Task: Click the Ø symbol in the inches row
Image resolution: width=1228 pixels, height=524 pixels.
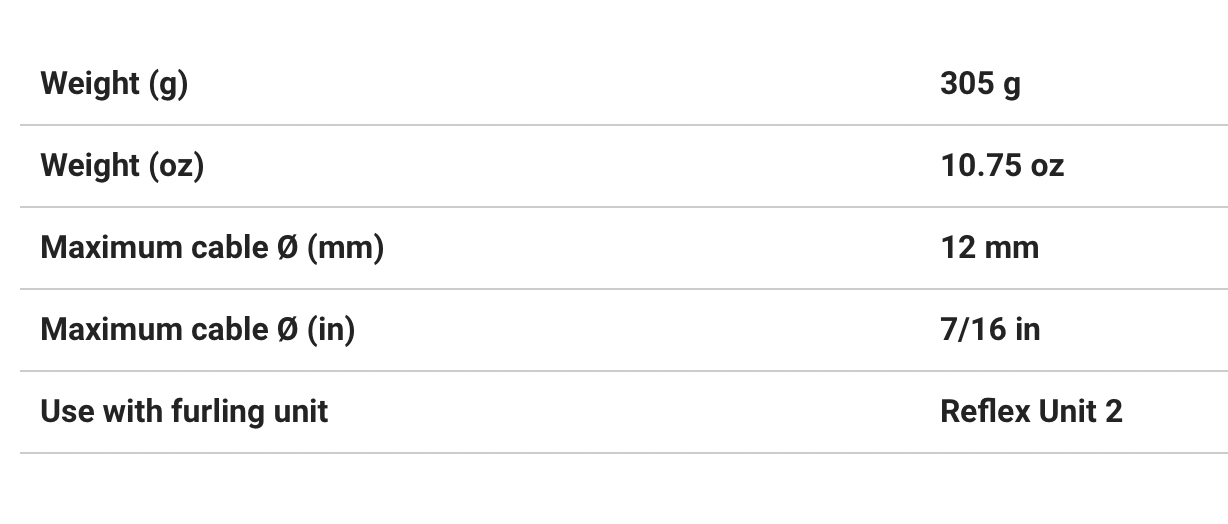Action: 287,330
